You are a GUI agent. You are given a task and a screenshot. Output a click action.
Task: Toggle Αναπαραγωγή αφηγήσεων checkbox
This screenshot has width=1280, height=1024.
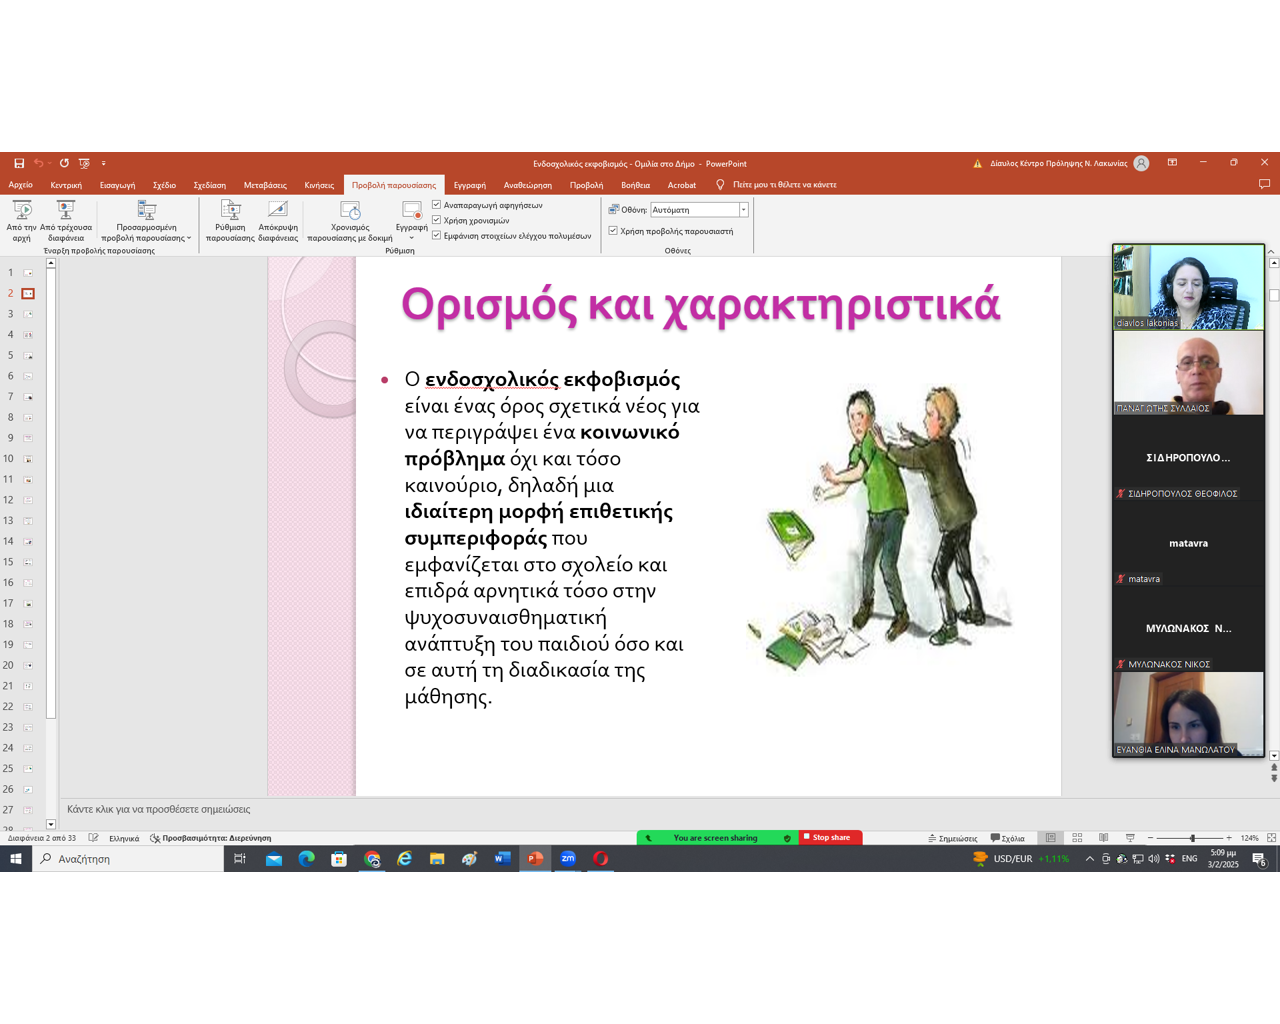pos(437,205)
